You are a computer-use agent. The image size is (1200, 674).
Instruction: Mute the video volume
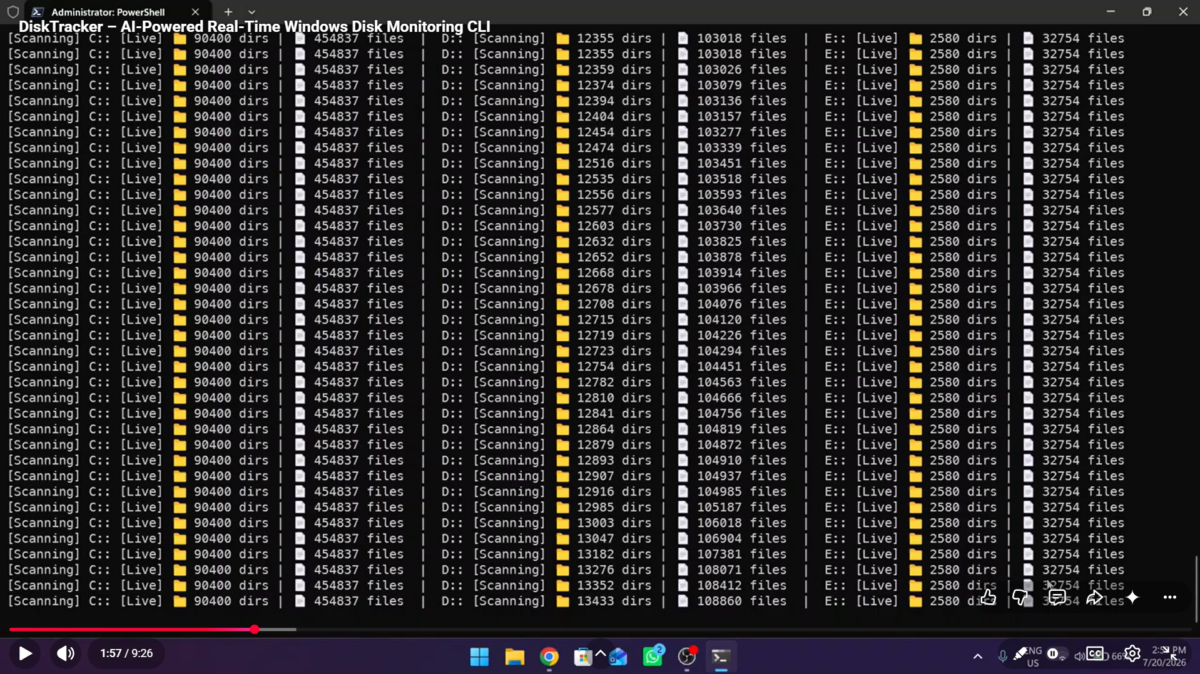click(65, 653)
